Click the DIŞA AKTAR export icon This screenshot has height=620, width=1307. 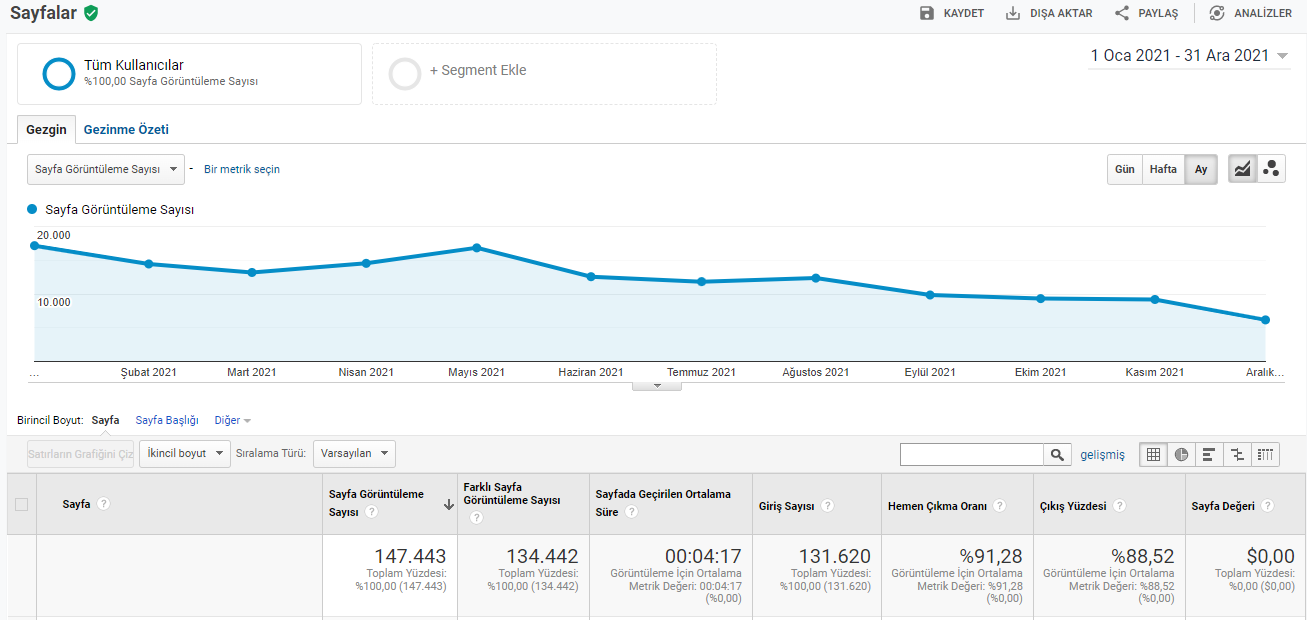(1013, 13)
